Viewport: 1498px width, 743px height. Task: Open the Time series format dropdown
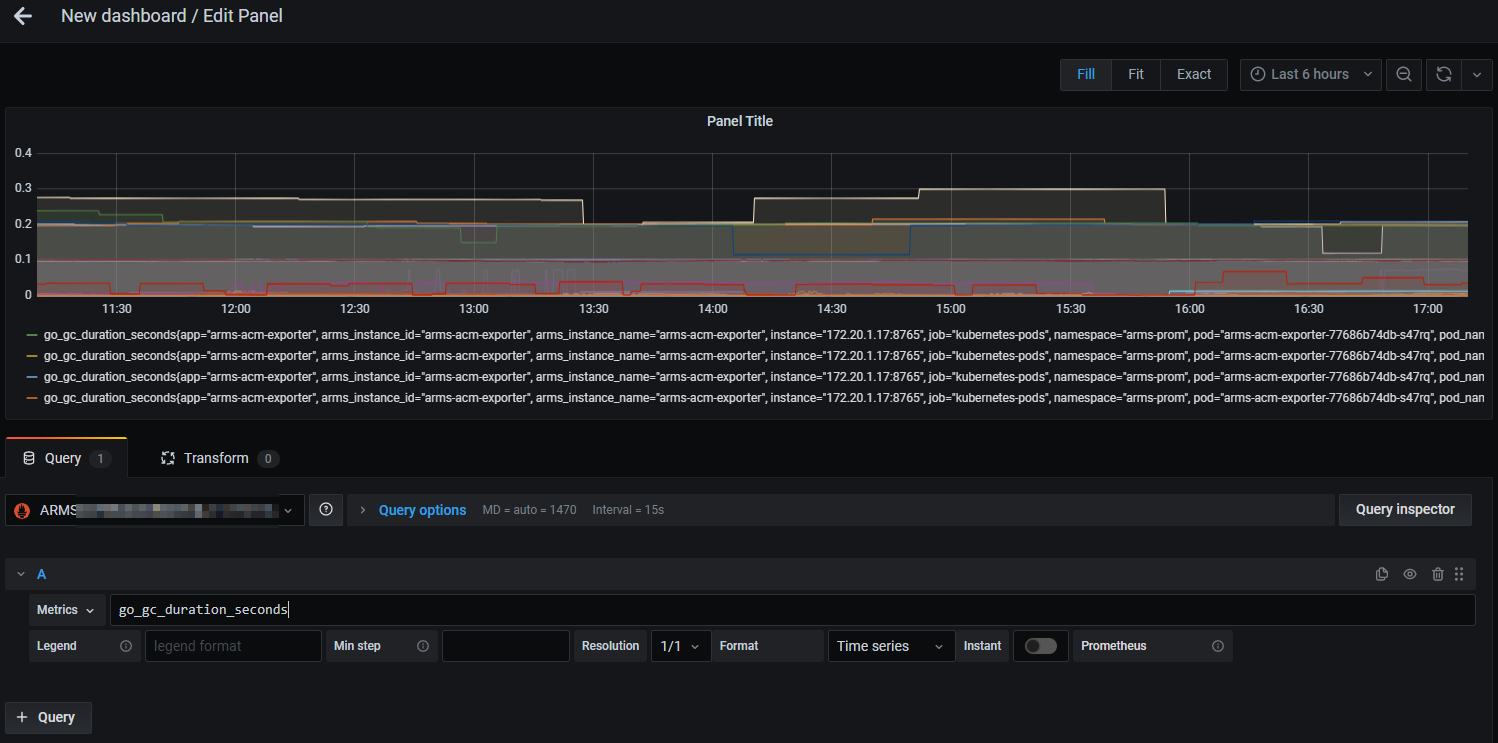pyautogui.click(x=891, y=646)
